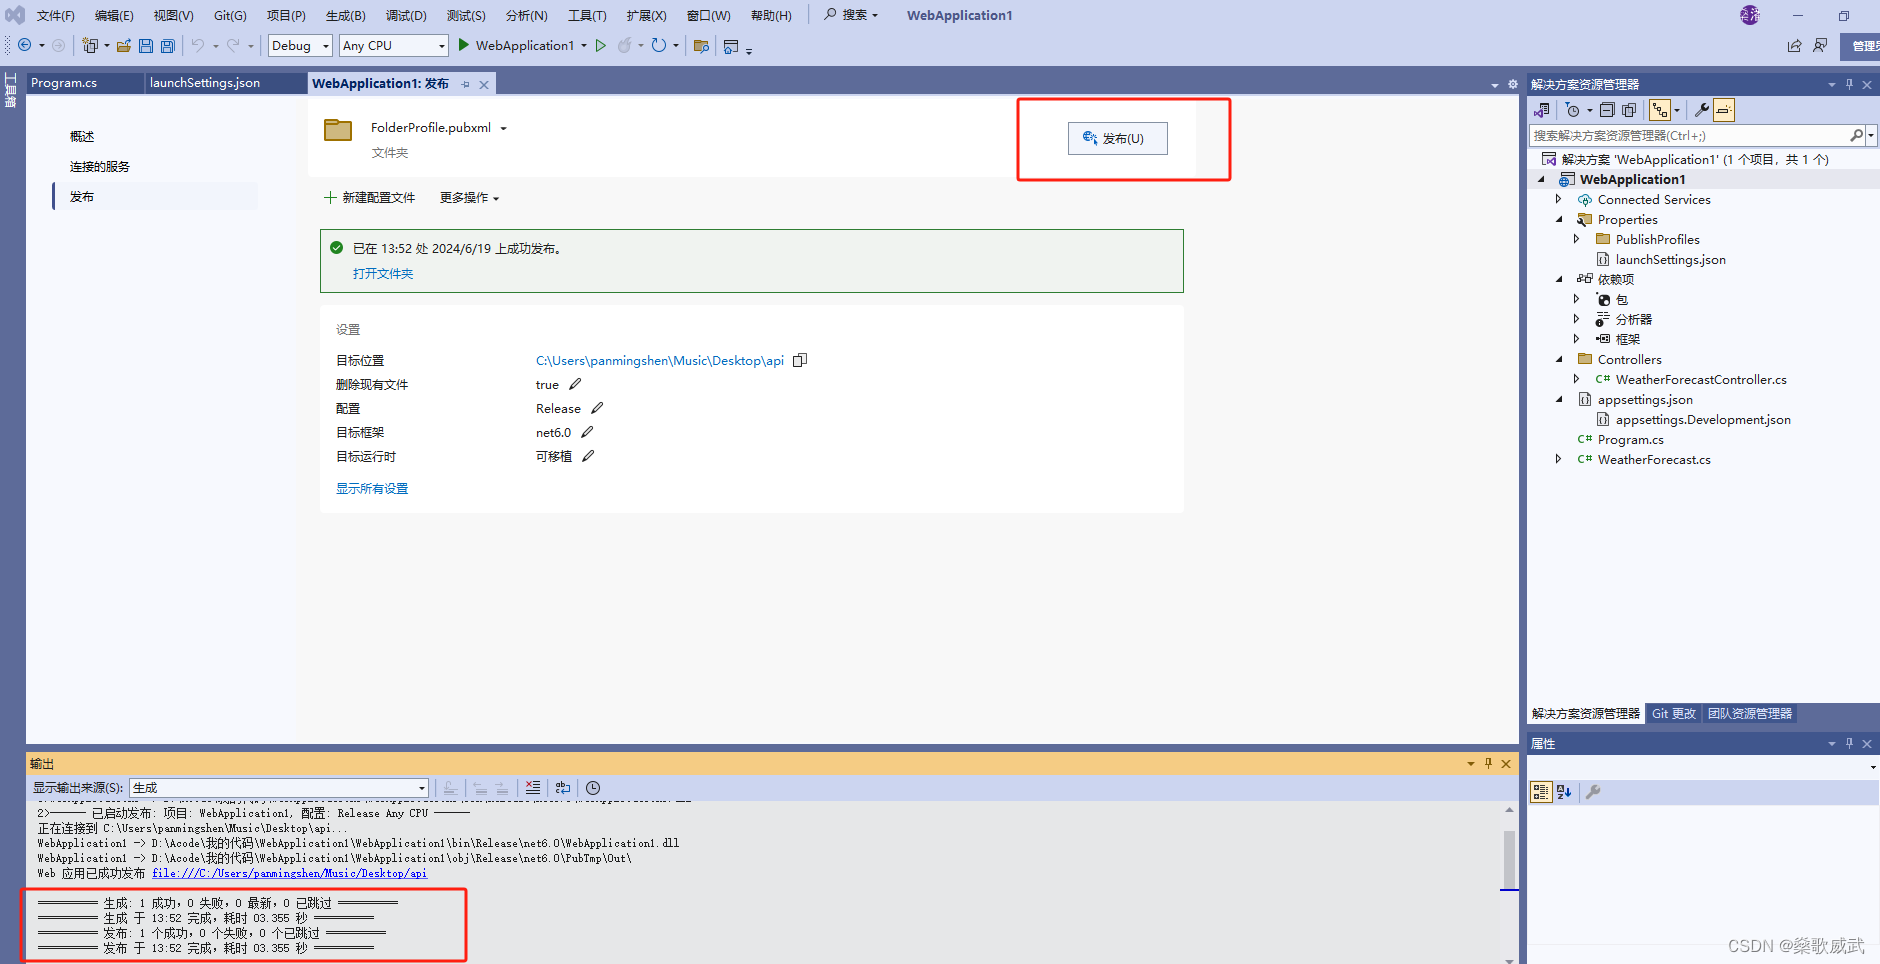Click the clock timestamp icon in Output toolbar
1880x964 pixels.
[x=593, y=788]
